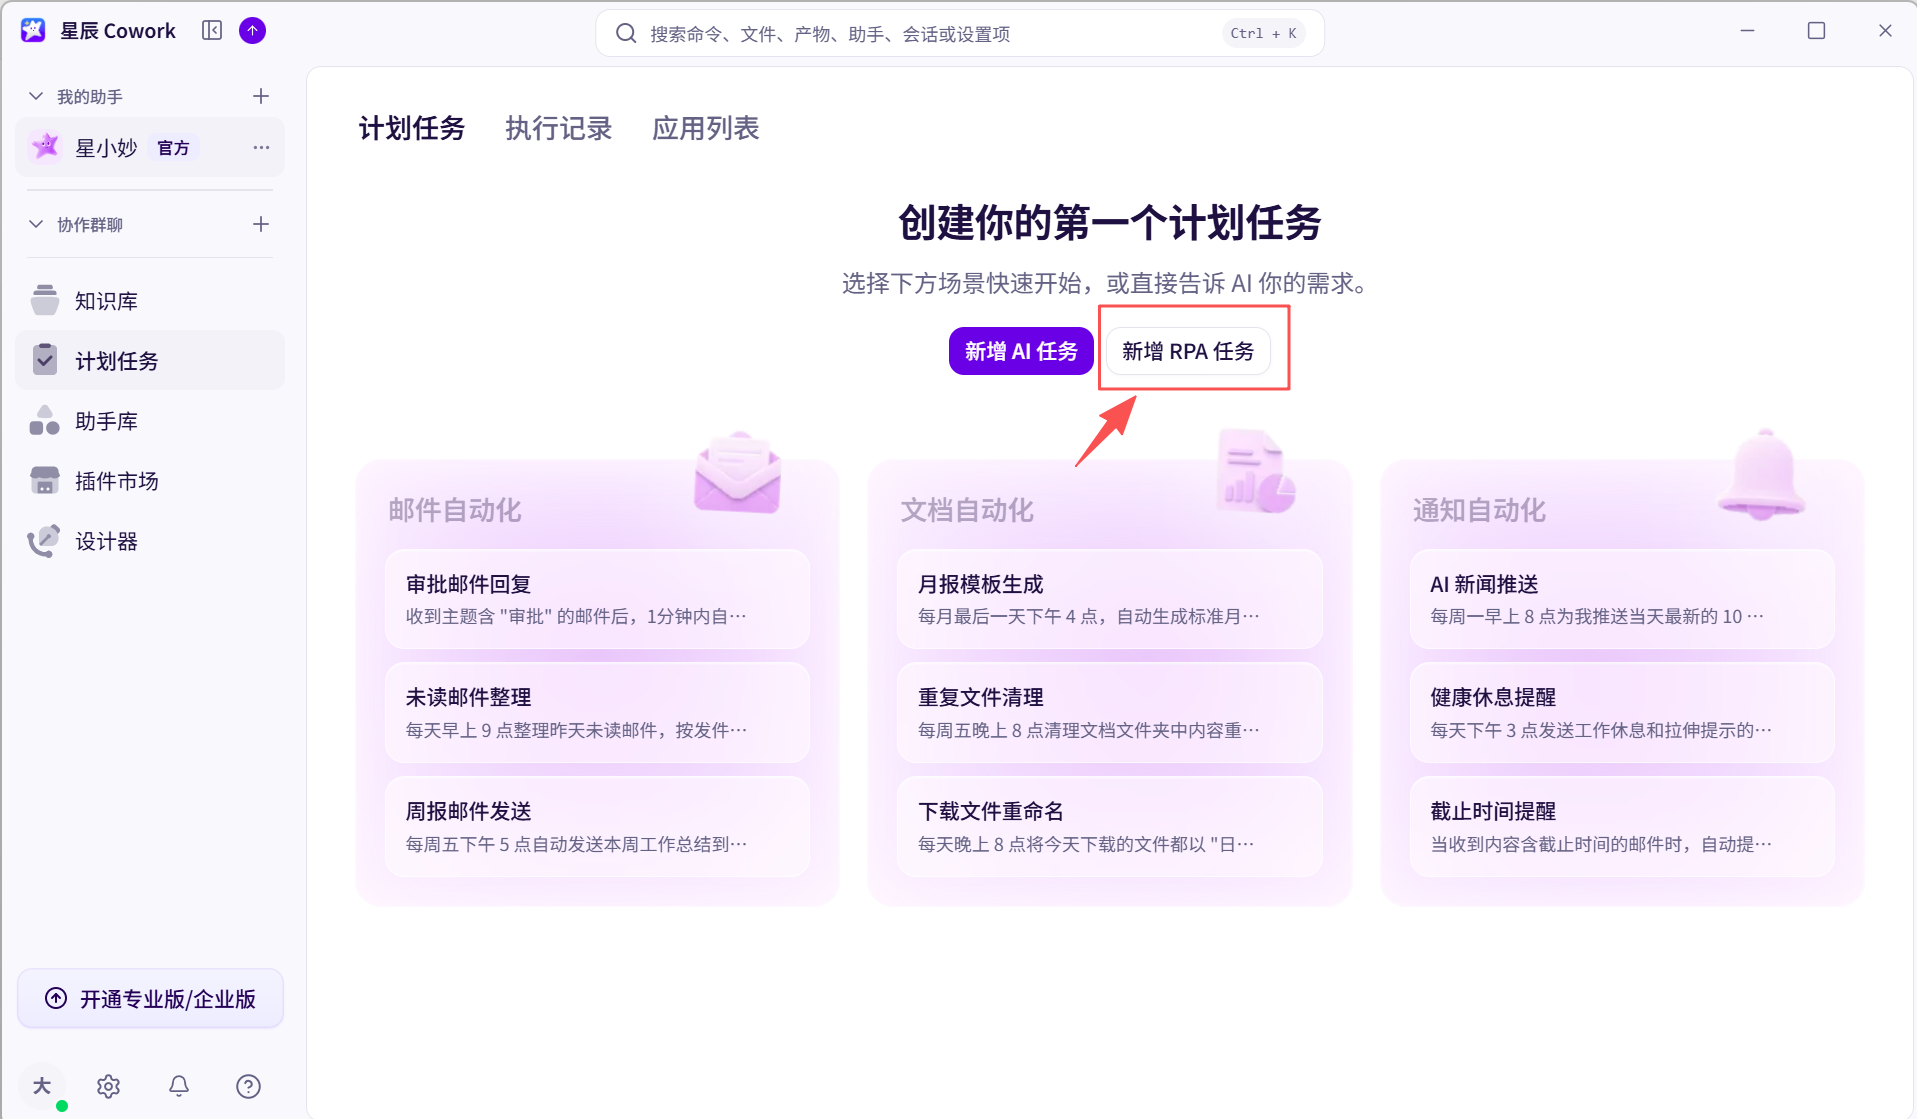Image resolution: width=1917 pixels, height=1119 pixels.
Task: Switch to the 应用列表 tab
Action: [706, 128]
